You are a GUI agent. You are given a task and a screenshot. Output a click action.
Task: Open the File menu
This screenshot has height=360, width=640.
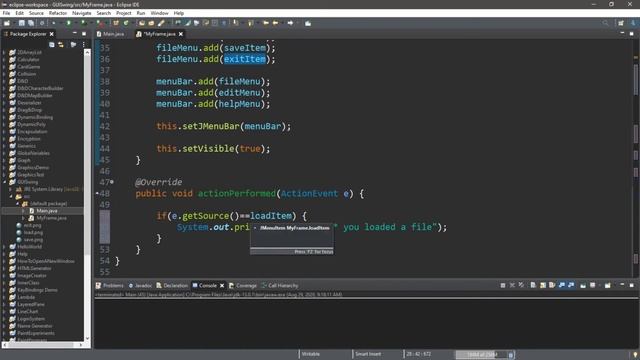point(6,13)
